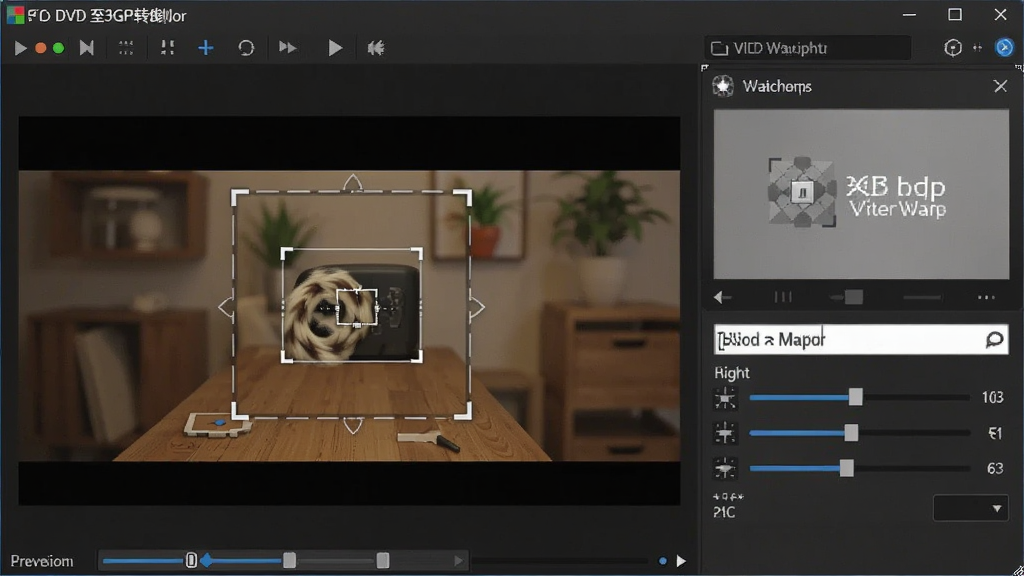1024x576 pixels.
Task: Click the blue diamond marker on Preview timeline
Action: click(206, 560)
